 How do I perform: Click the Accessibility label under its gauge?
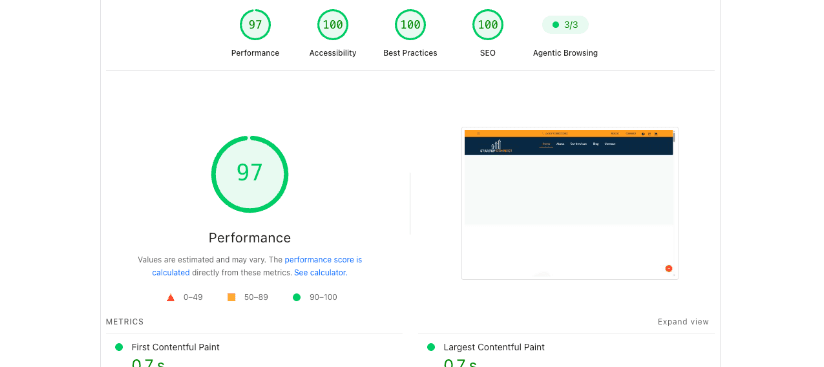coord(333,53)
